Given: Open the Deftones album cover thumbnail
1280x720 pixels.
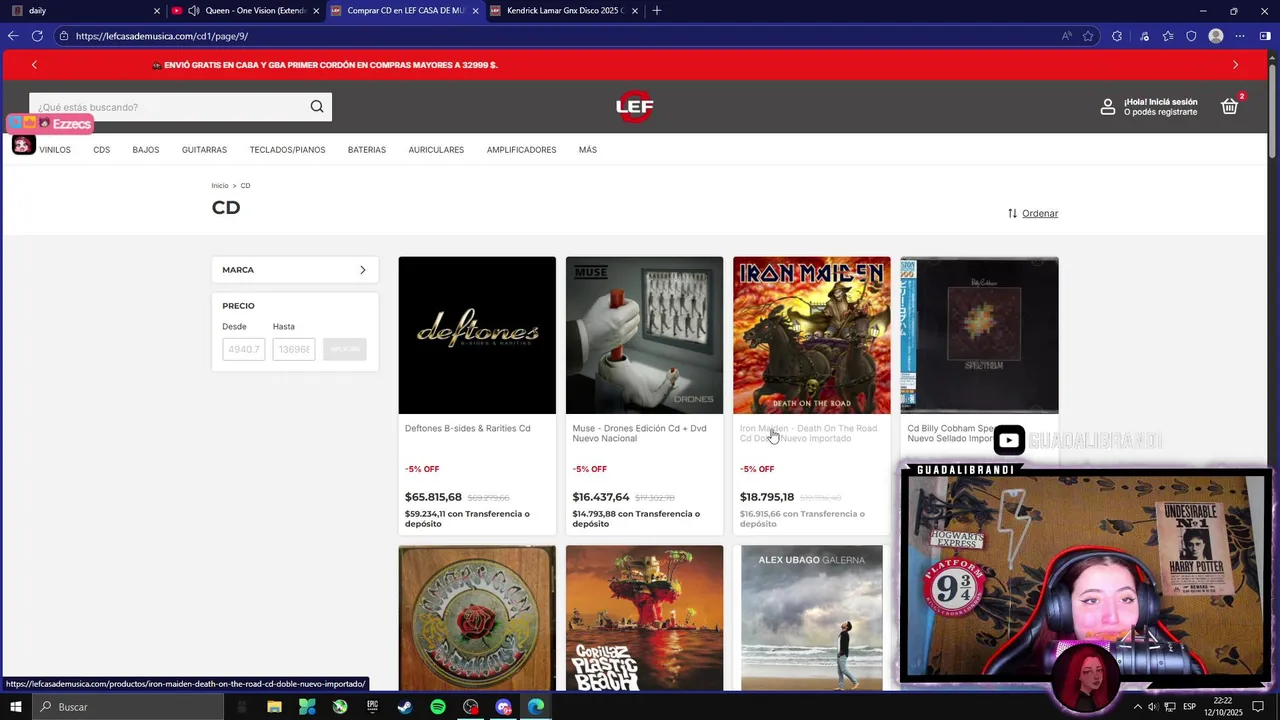Looking at the screenshot, I should pos(477,335).
